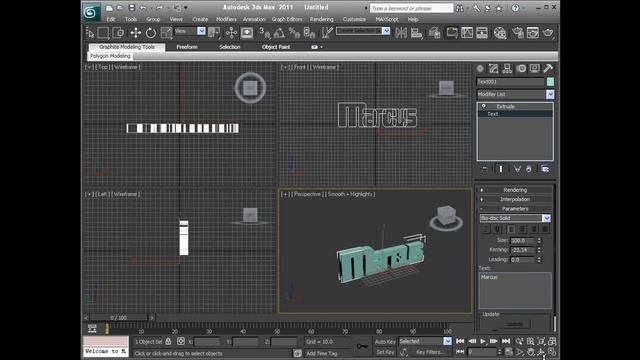The image size is (640, 360).
Task: Toggle Pin Stack below the modifier stack
Action: pyautogui.click(x=484, y=169)
